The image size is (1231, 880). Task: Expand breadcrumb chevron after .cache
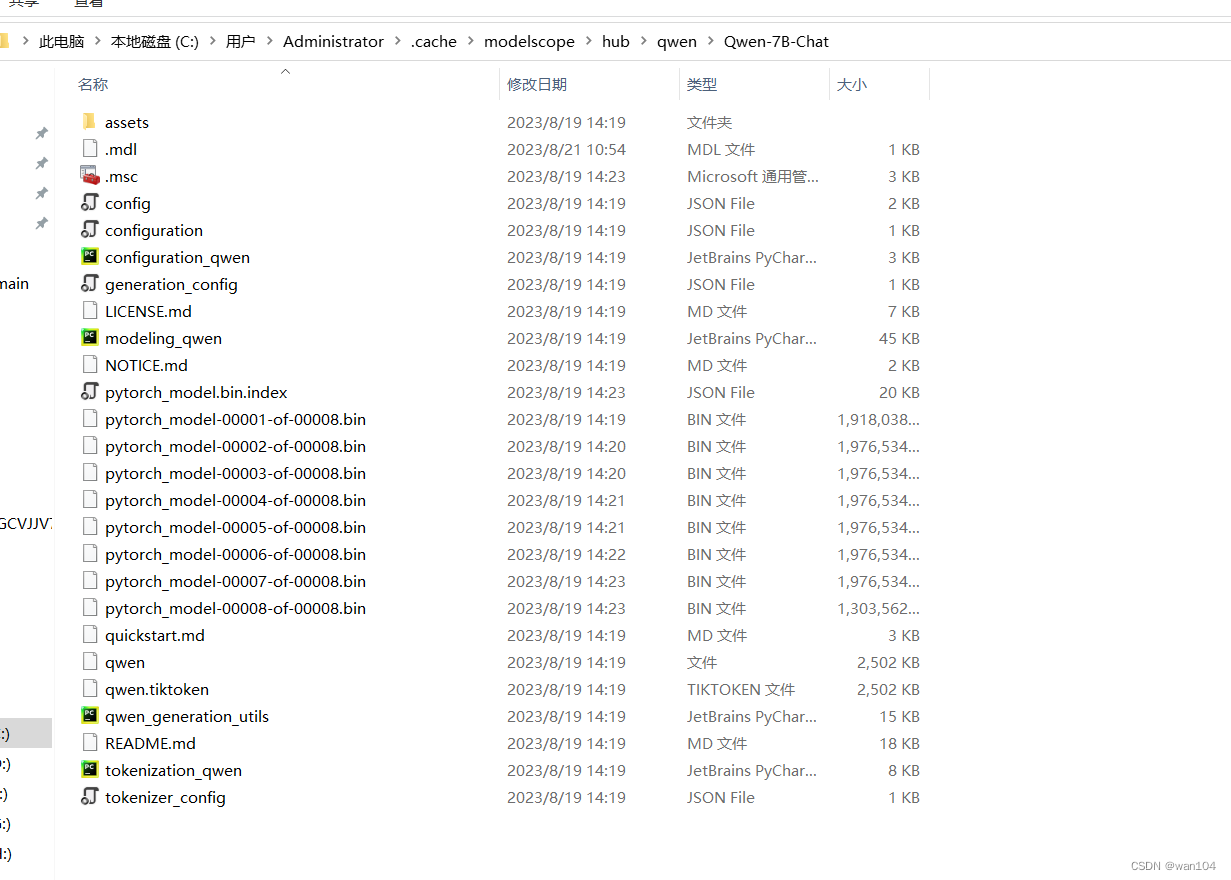(470, 42)
